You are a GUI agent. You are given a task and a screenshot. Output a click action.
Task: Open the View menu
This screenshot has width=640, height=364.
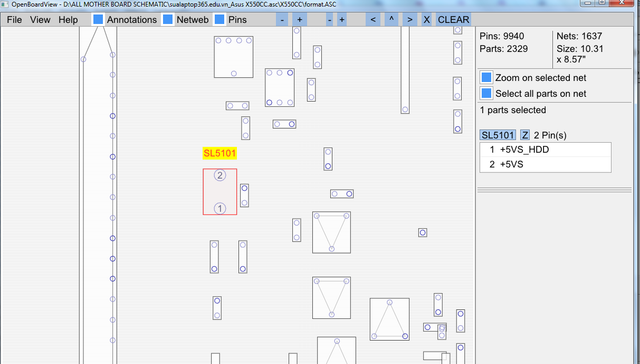coord(40,20)
